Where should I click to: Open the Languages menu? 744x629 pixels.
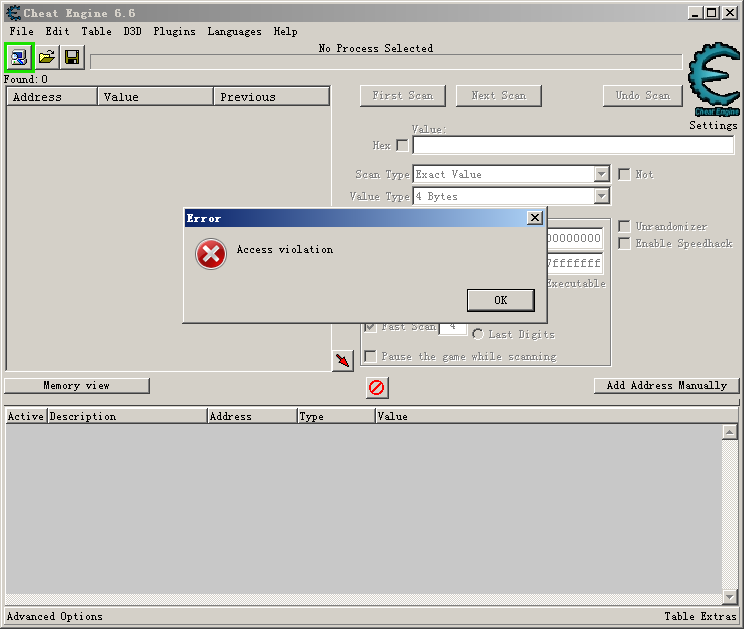(x=234, y=31)
